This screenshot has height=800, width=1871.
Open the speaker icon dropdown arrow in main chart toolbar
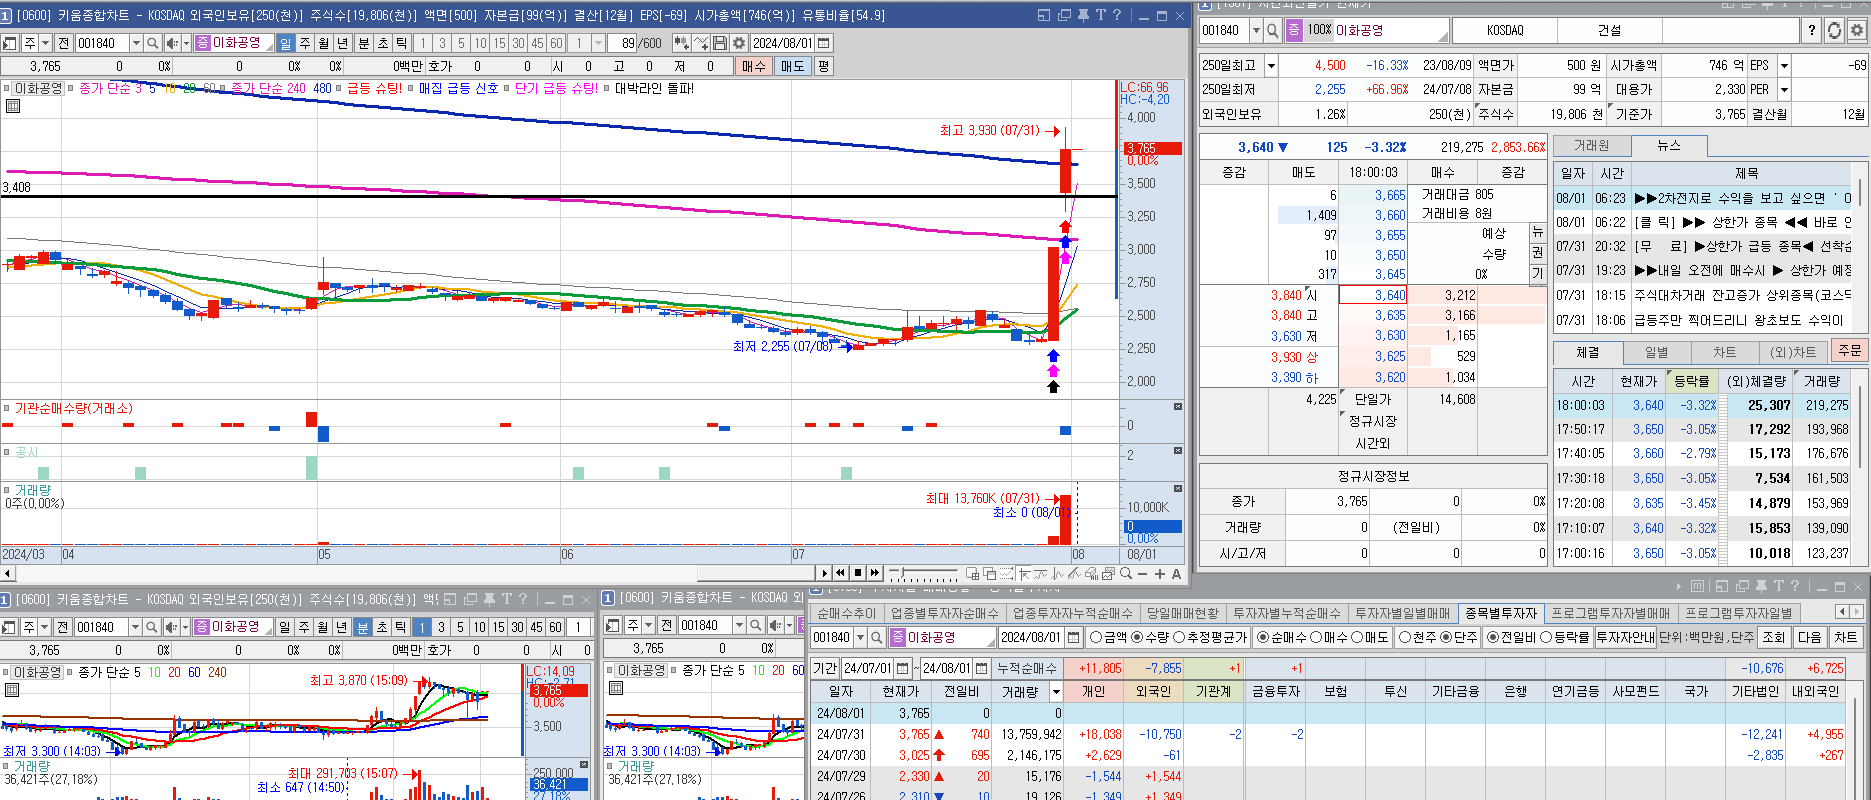pyautogui.click(x=185, y=43)
